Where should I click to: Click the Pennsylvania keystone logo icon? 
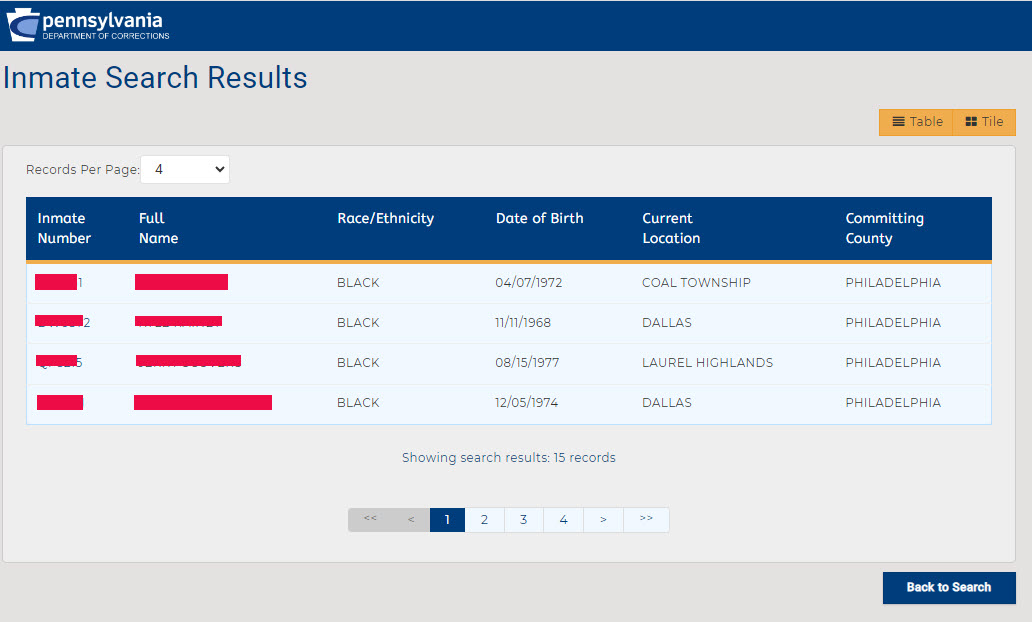point(24,25)
